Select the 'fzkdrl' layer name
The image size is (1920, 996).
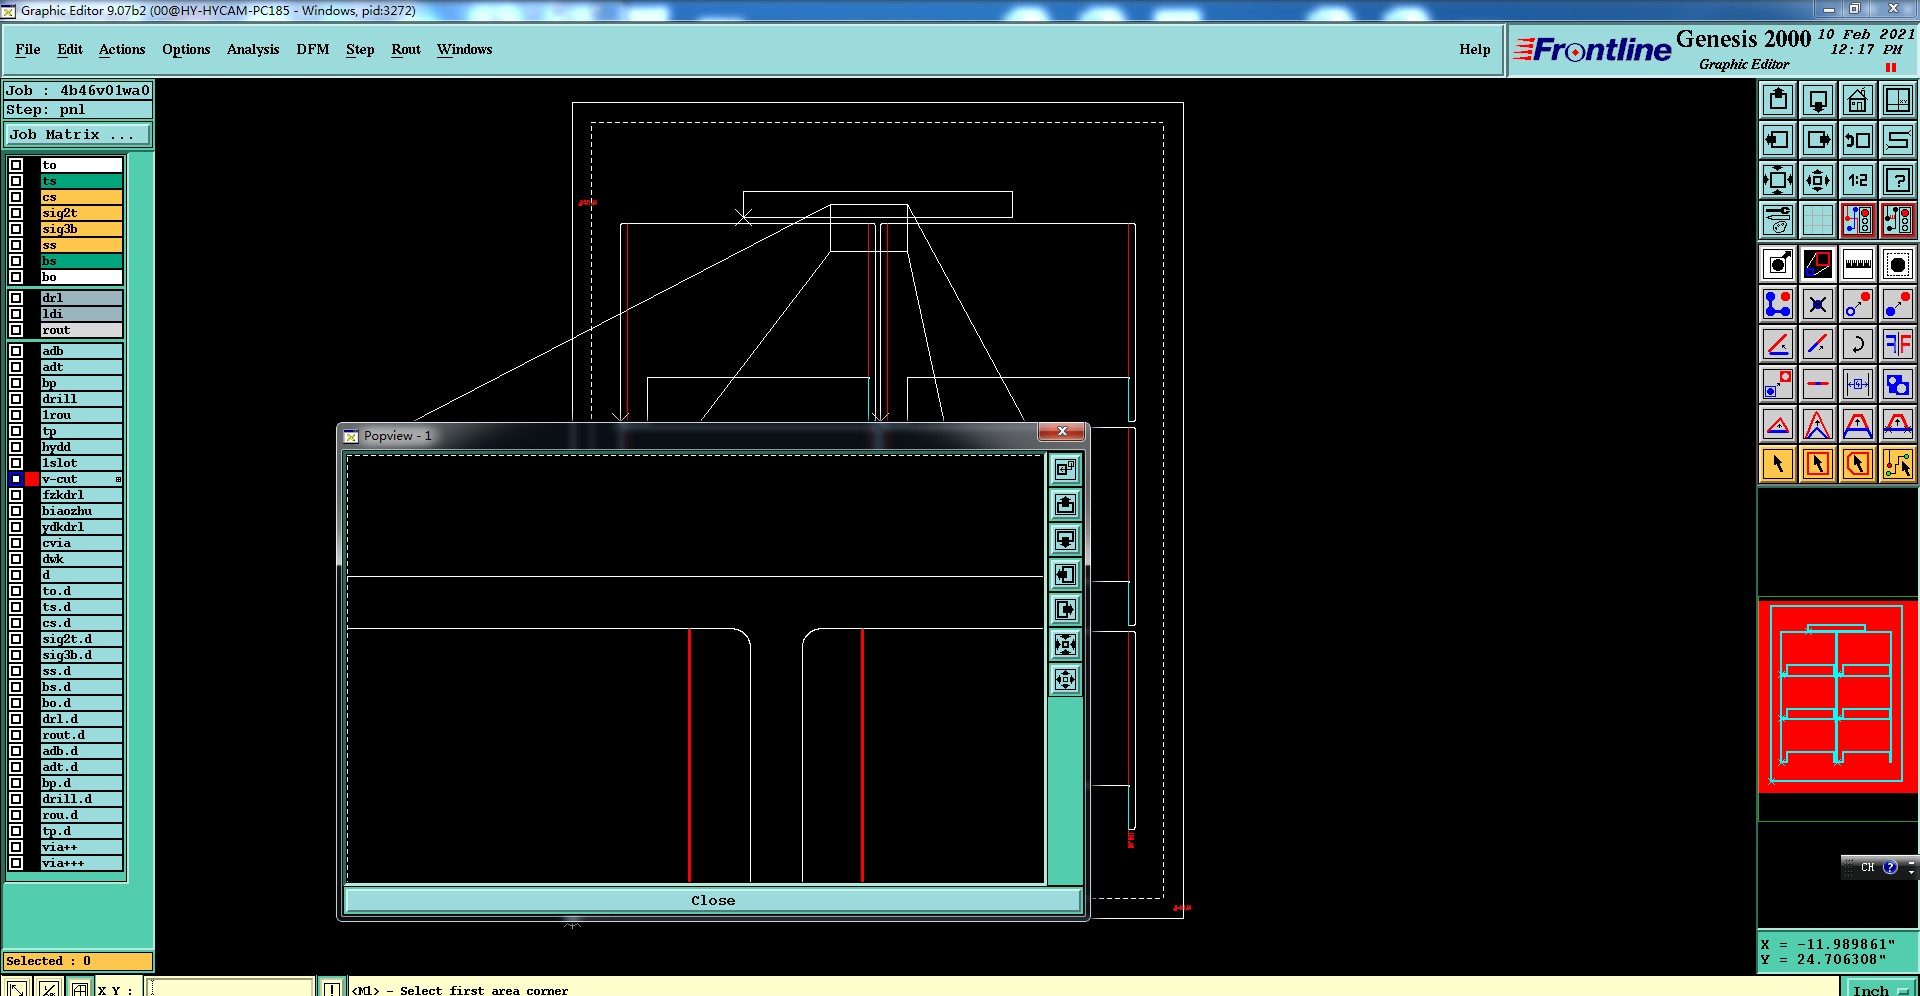click(x=81, y=495)
